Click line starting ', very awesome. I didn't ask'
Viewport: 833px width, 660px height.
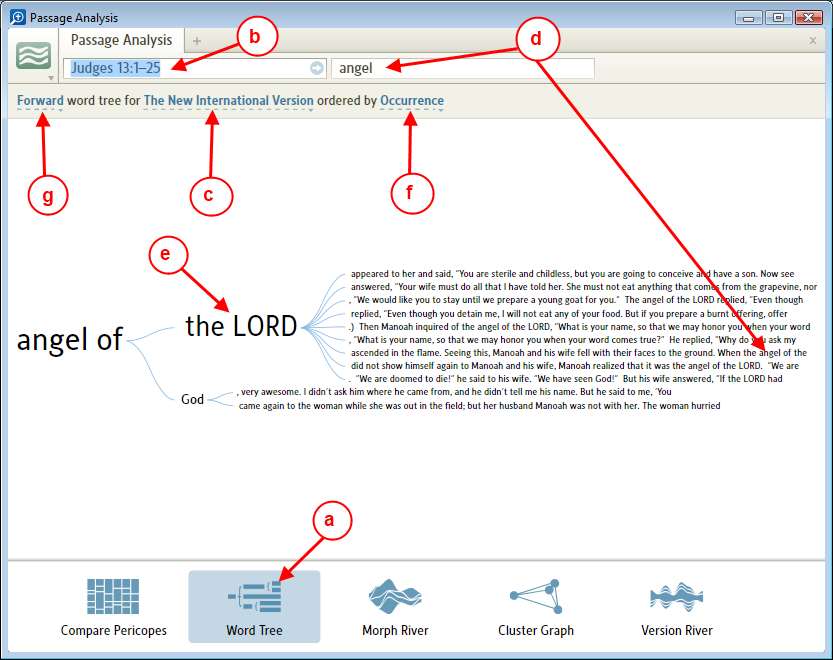coord(454,392)
